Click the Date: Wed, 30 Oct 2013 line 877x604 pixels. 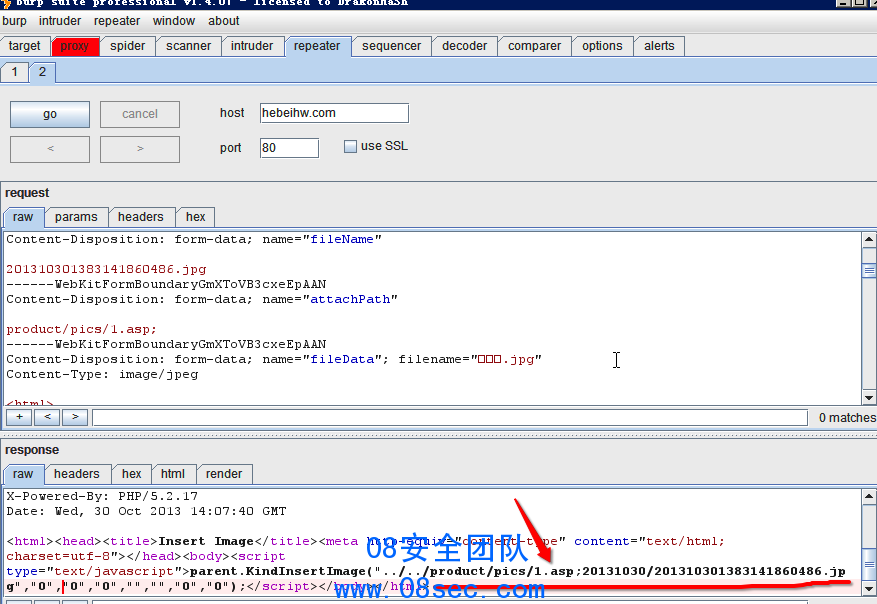[x=146, y=512]
